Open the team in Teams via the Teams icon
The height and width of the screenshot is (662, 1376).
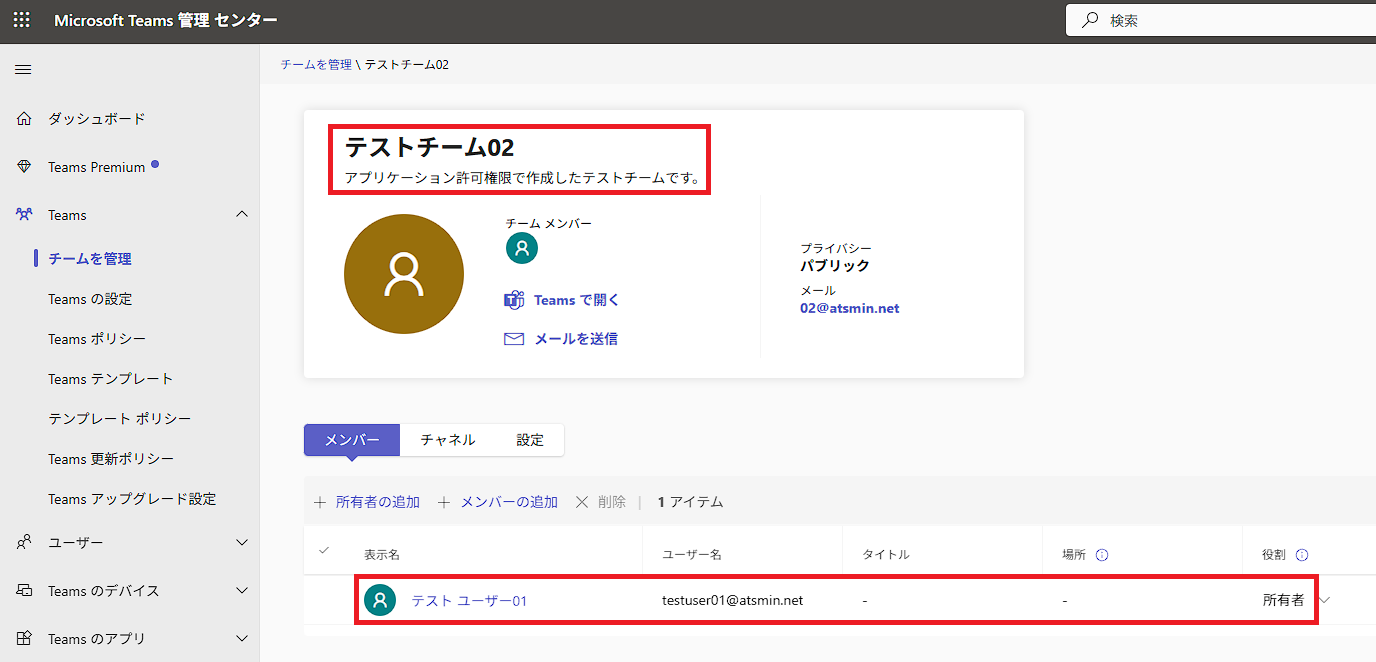(x=513, y=299)
